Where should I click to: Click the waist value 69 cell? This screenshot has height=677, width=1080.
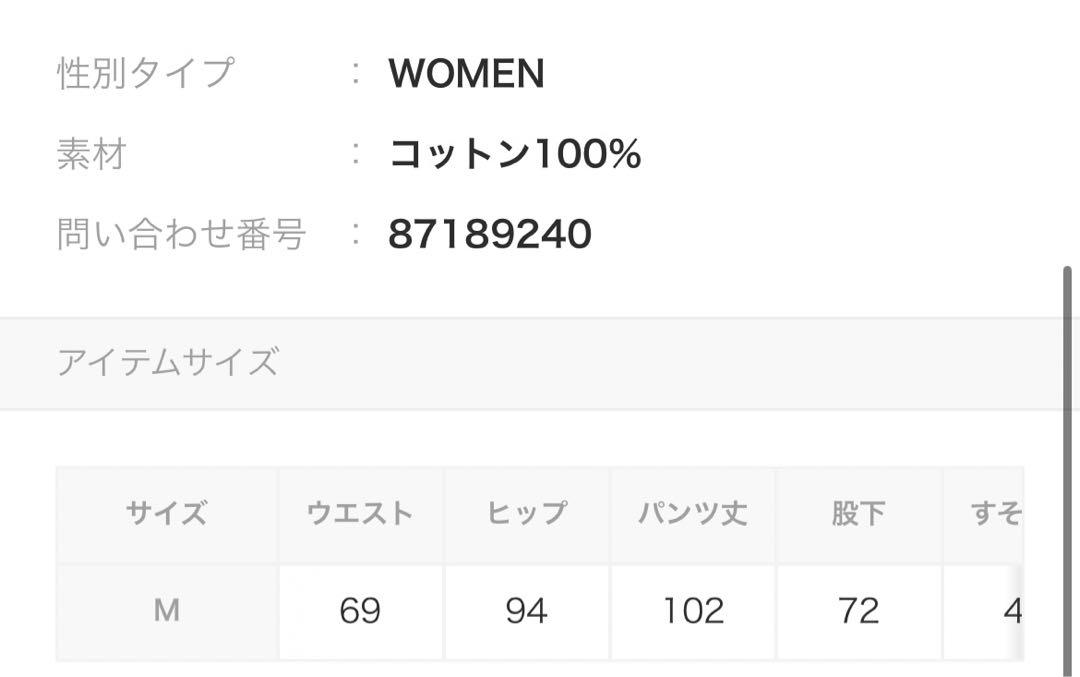pyautogui.click(x=360, y=612)
